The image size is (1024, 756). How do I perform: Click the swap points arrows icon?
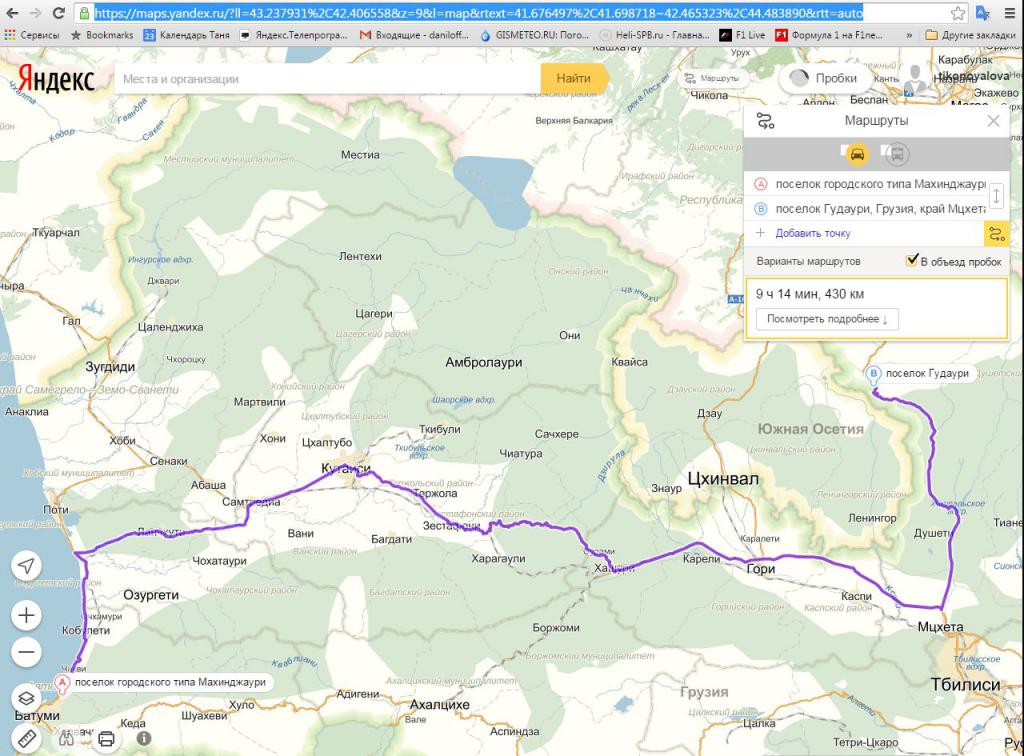[x=996, y=196]
